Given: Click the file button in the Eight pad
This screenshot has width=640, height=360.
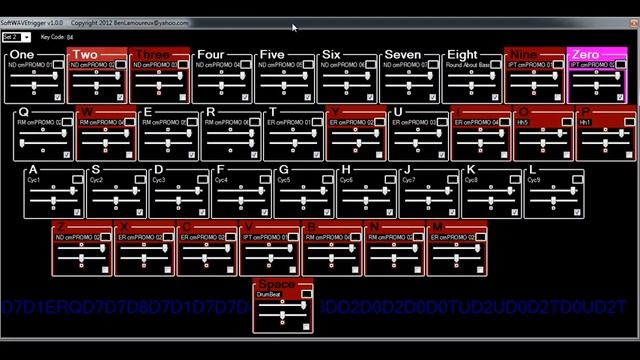Looking at the screenshot, I should point(496,64).
